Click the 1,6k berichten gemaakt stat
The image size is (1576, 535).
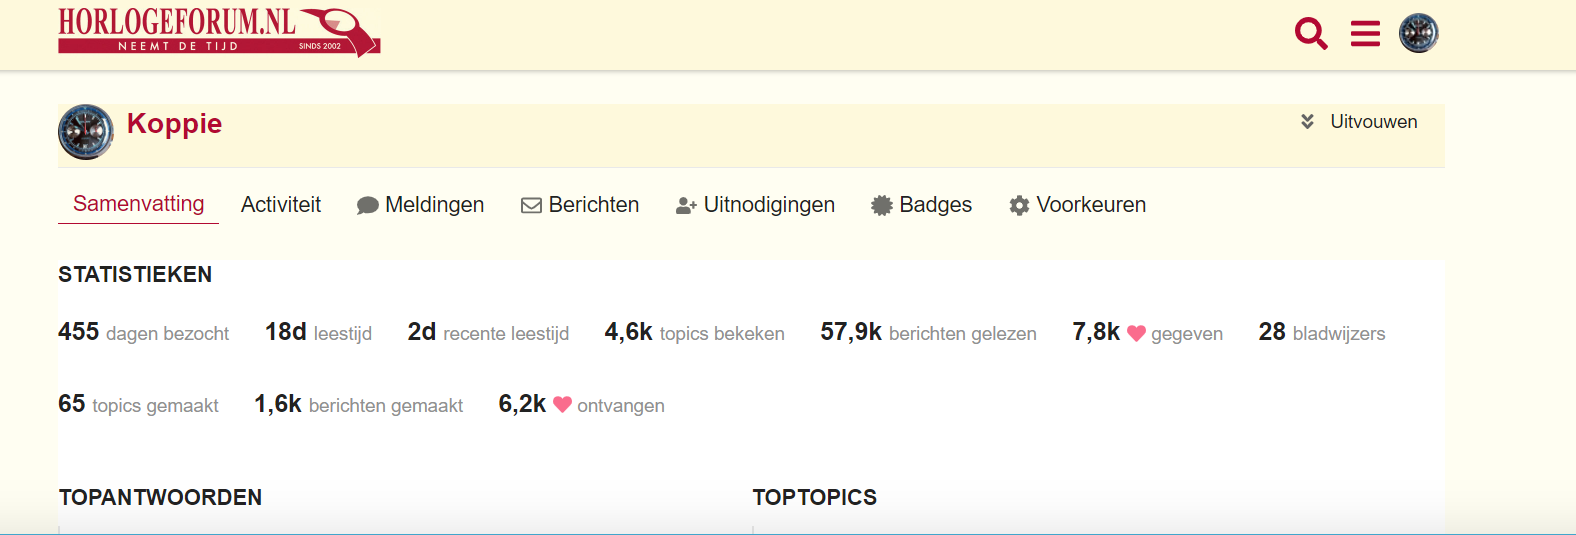359,404
